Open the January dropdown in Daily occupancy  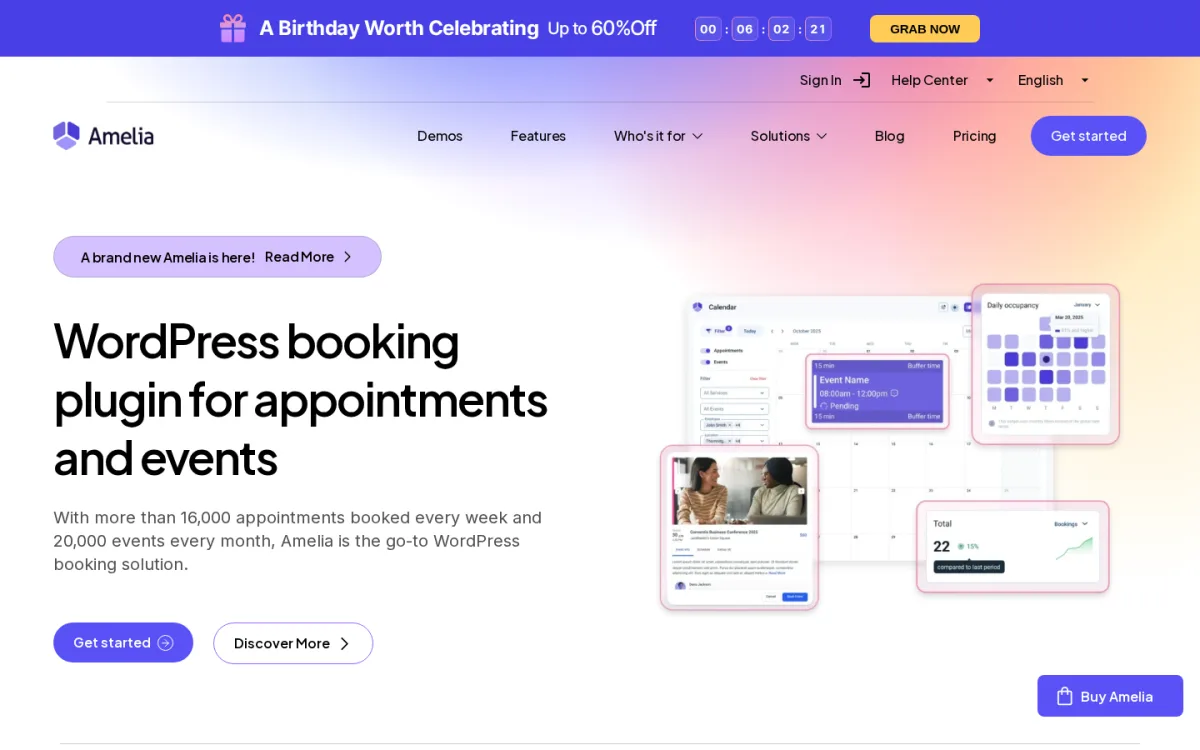pyautogui.click(x=1087, y=305)
